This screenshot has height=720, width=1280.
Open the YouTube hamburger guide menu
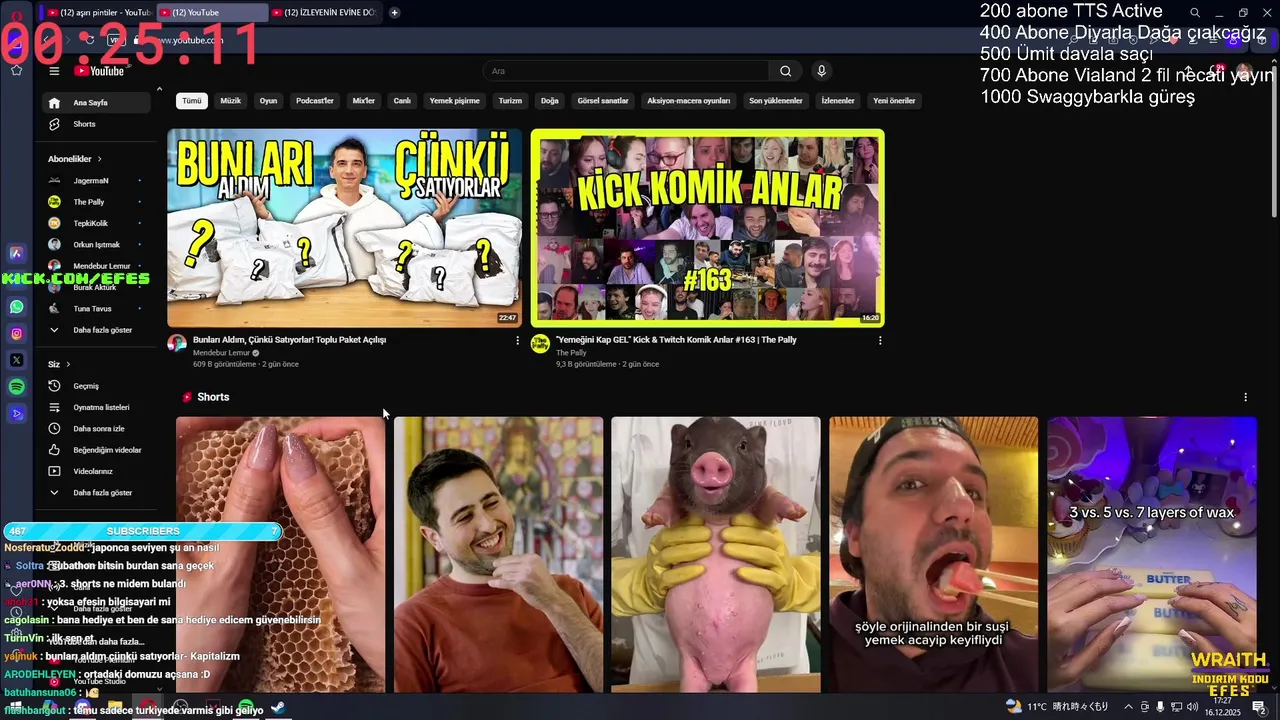coord(54,71)
